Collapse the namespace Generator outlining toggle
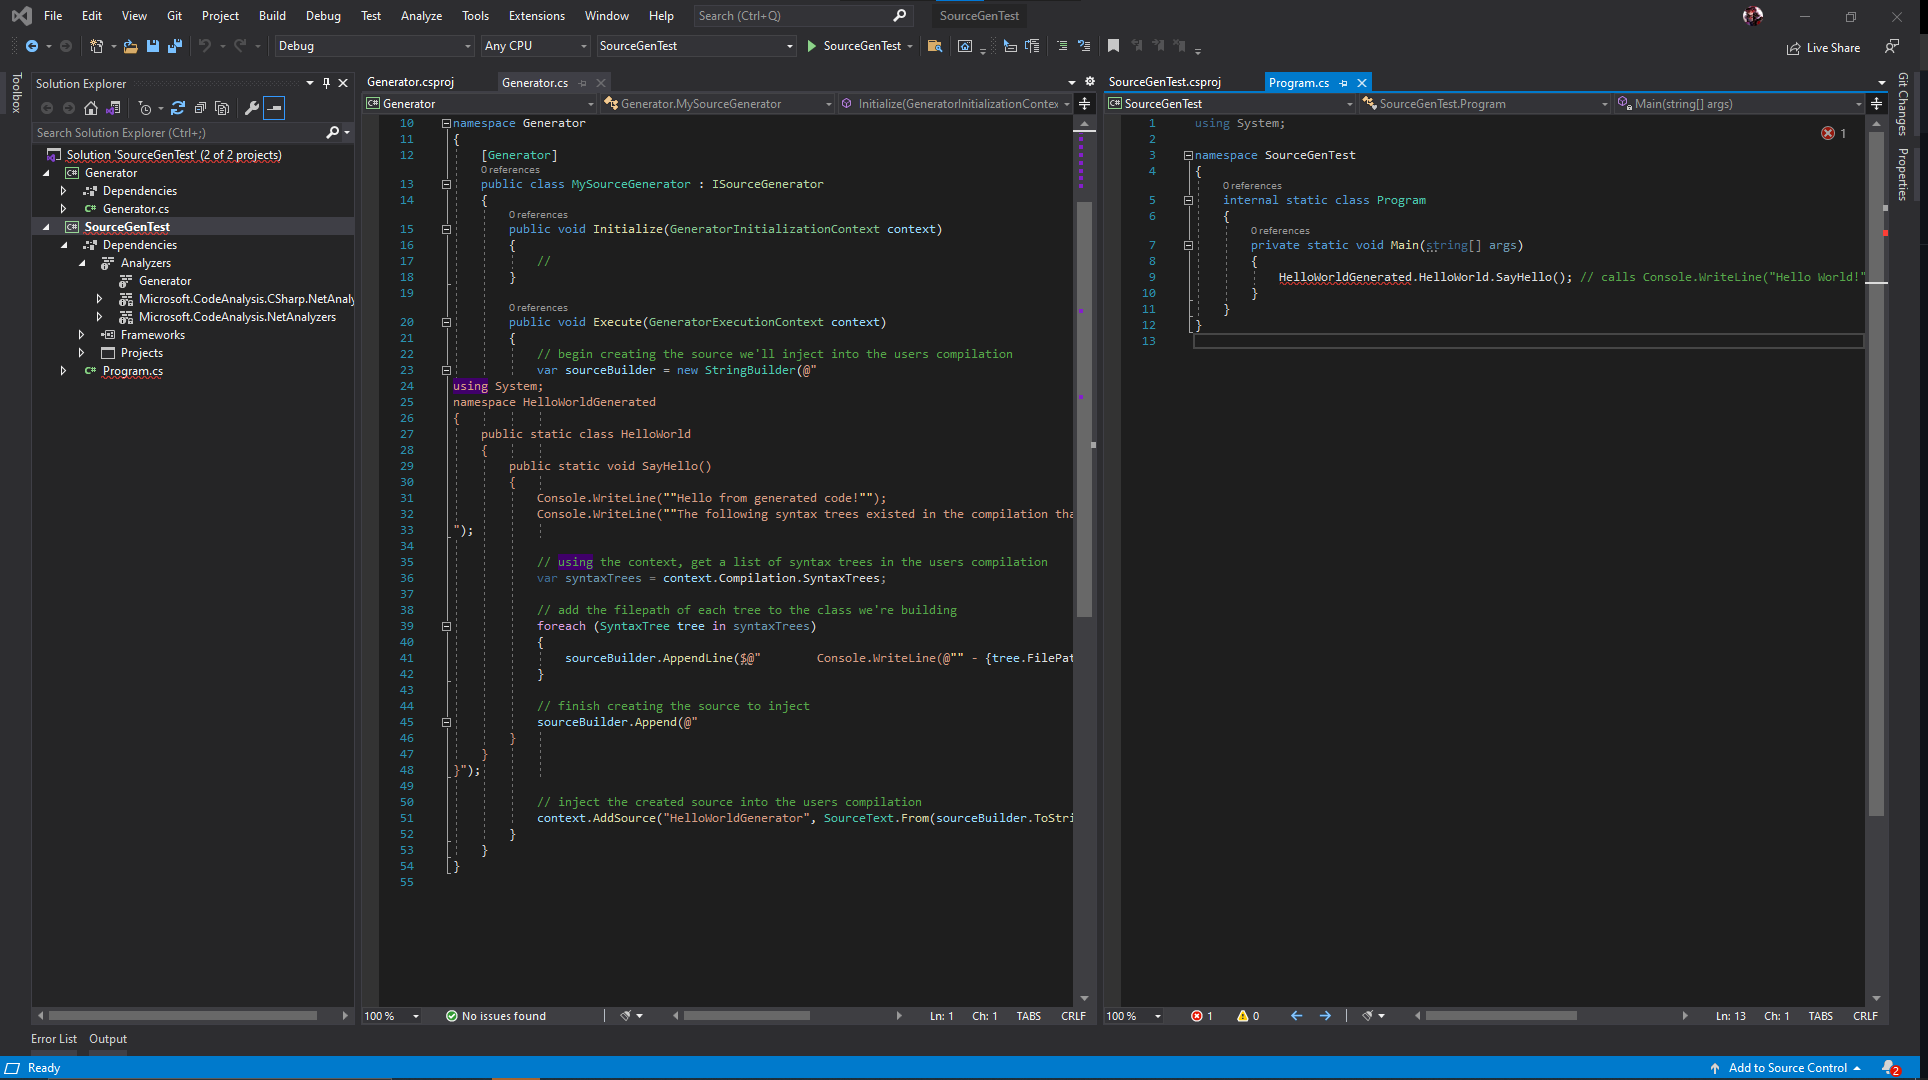 (446, 123)
